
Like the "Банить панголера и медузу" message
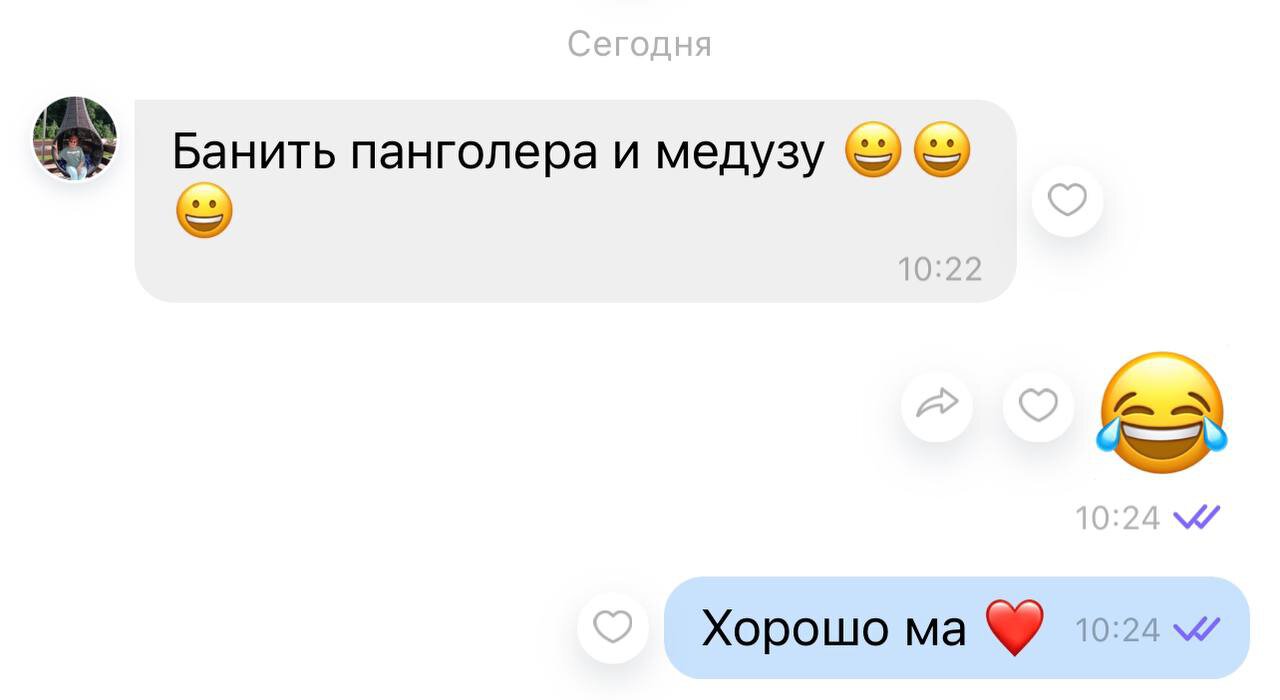pos(1066,202)
